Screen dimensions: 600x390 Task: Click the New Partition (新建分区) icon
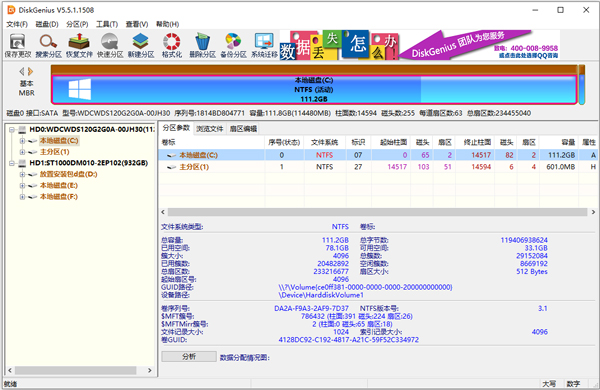click(x=141, y=45)
